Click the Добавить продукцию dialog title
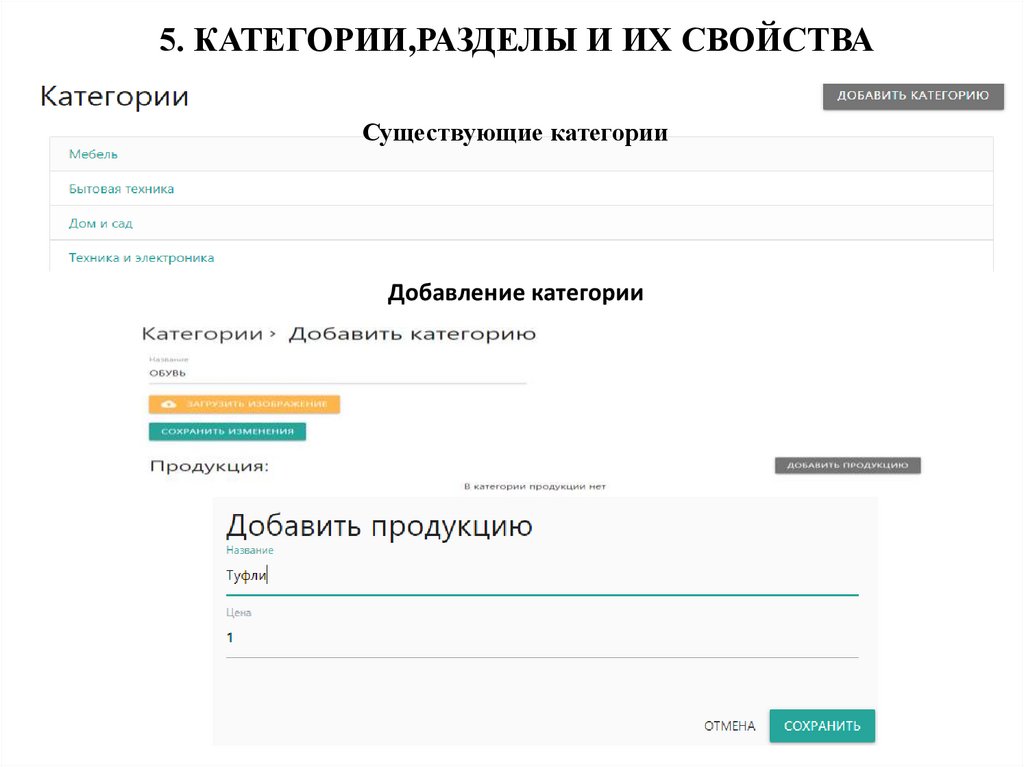The height and width of the screenshot is (767, 1024). [381, 526]
